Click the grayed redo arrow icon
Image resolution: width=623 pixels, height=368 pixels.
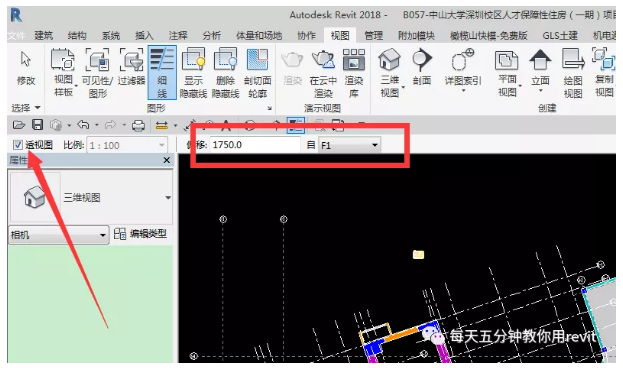[x=110, y=125]
